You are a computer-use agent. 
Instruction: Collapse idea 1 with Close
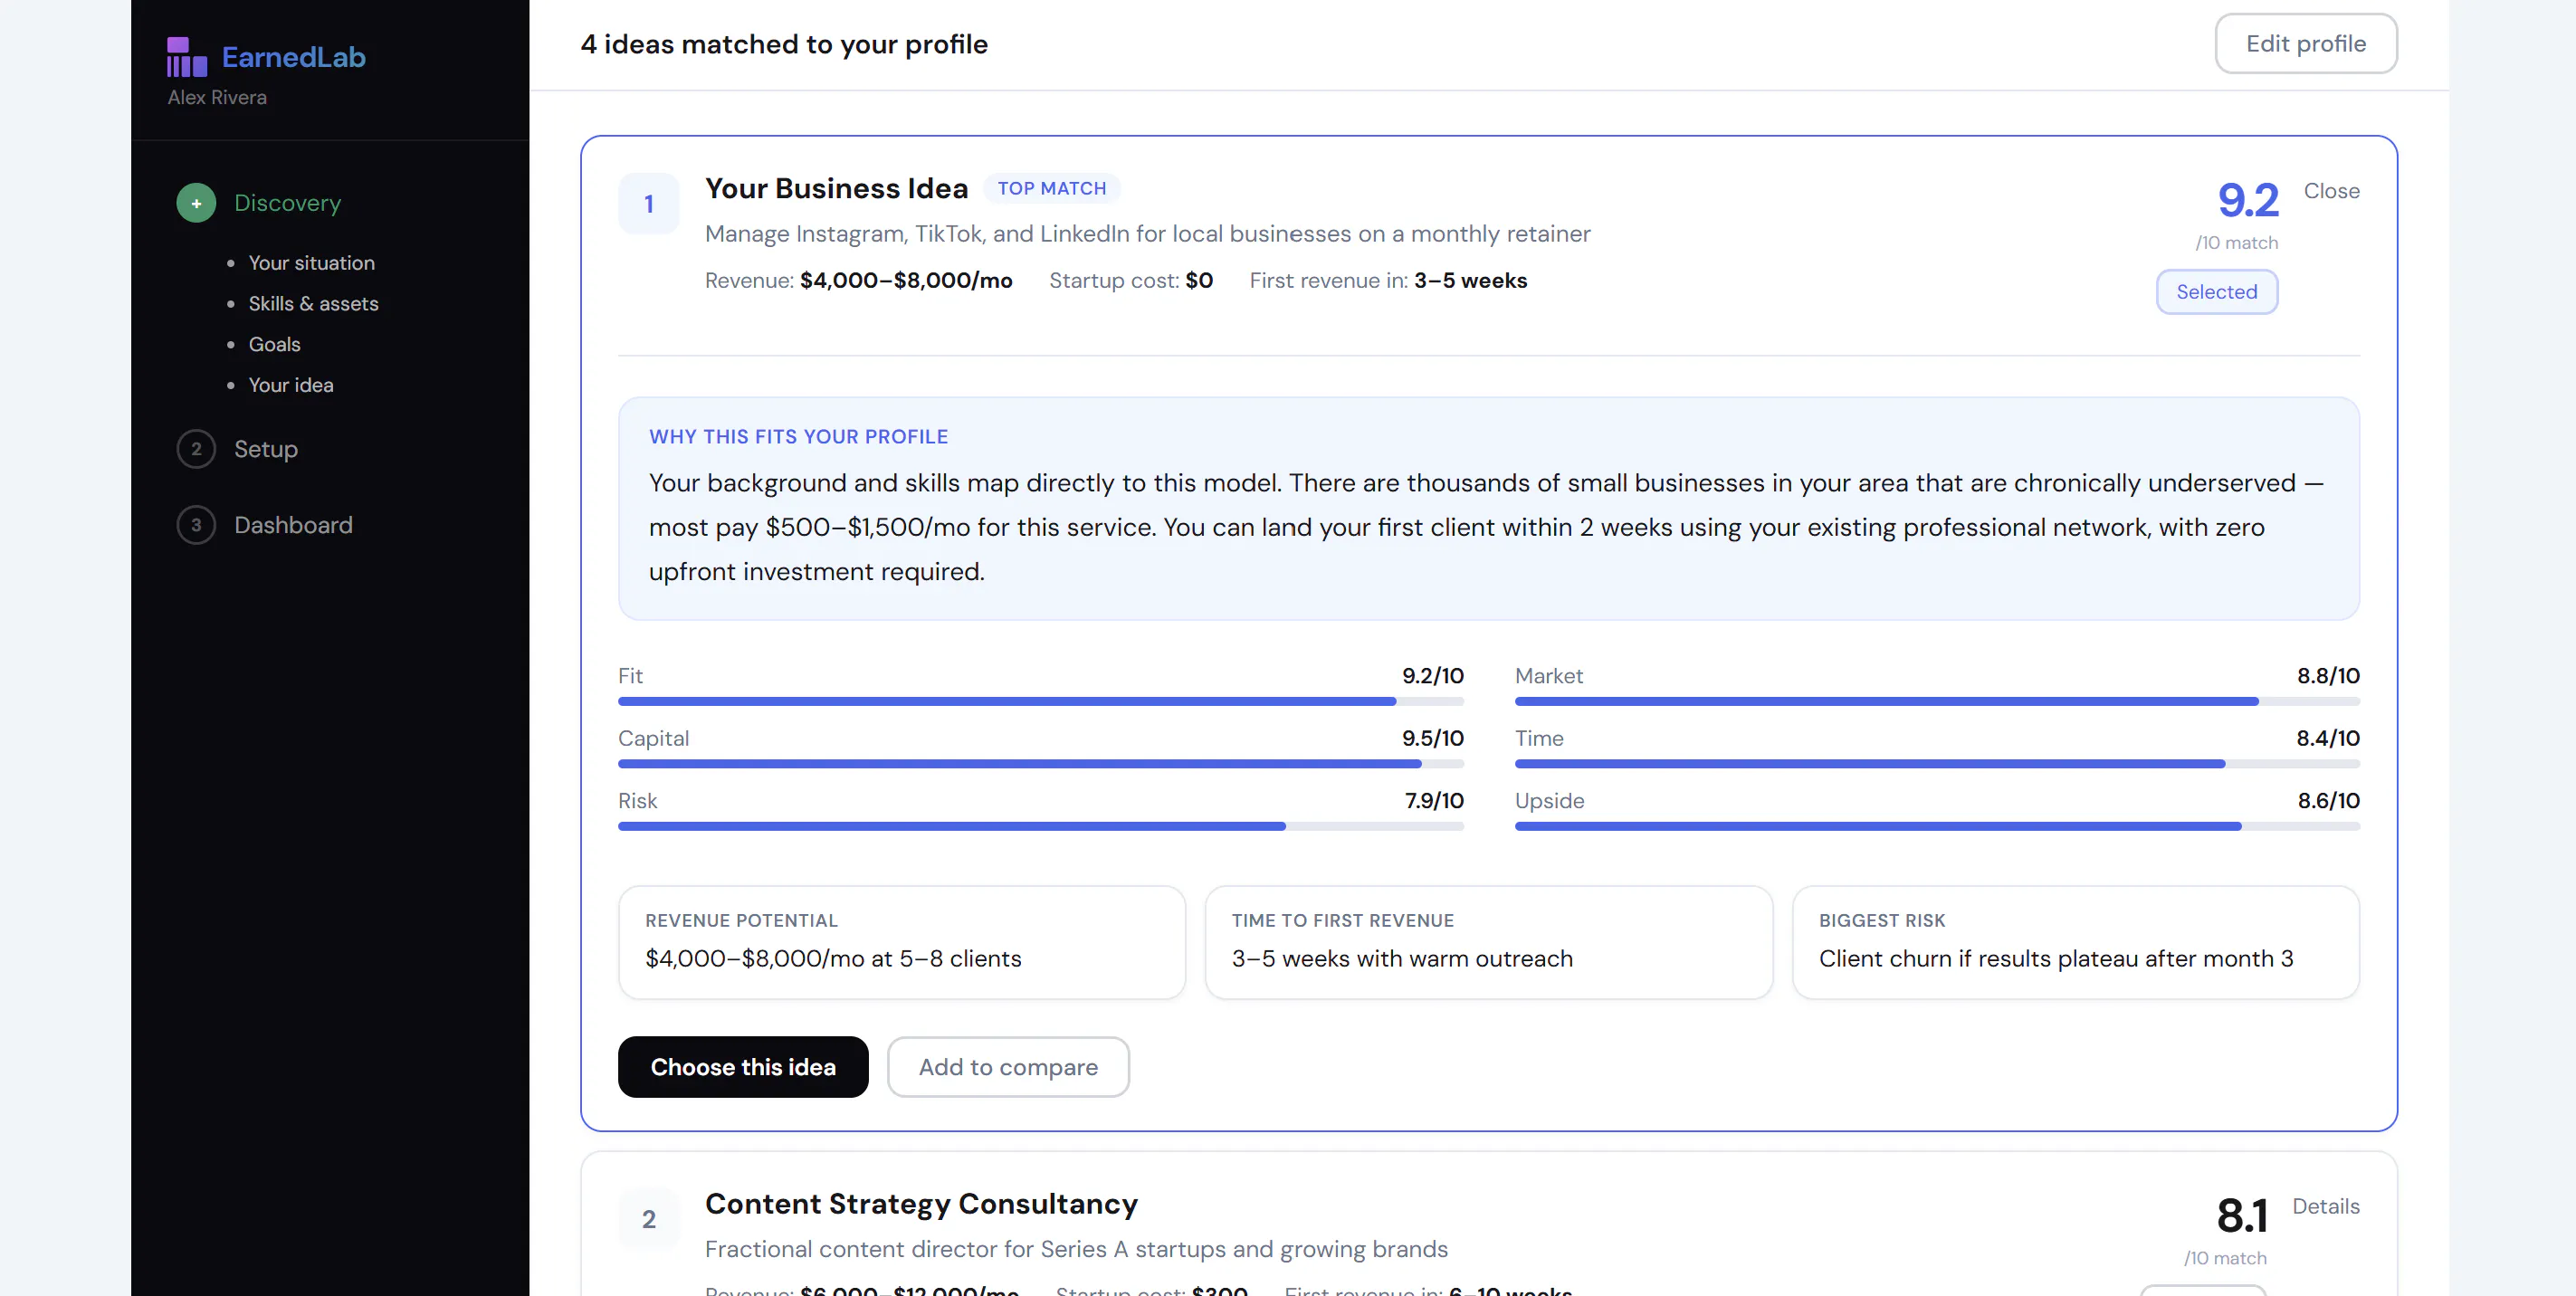click(2331, 191)
